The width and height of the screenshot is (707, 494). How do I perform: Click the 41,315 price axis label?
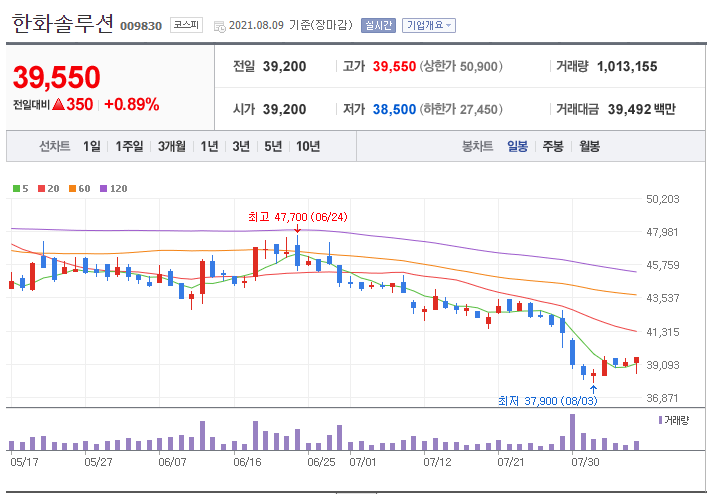click(662, 332)
